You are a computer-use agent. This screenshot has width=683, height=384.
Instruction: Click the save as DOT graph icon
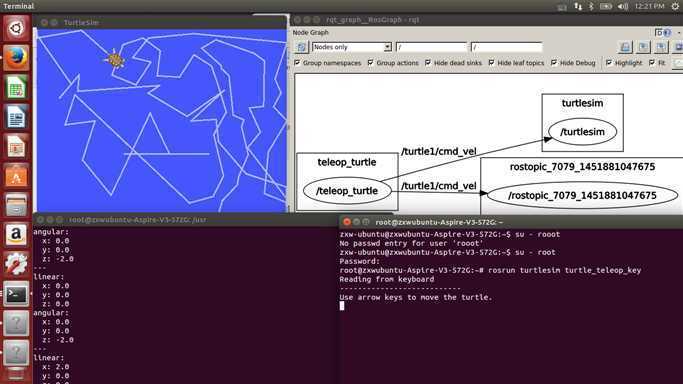point(643,47)
